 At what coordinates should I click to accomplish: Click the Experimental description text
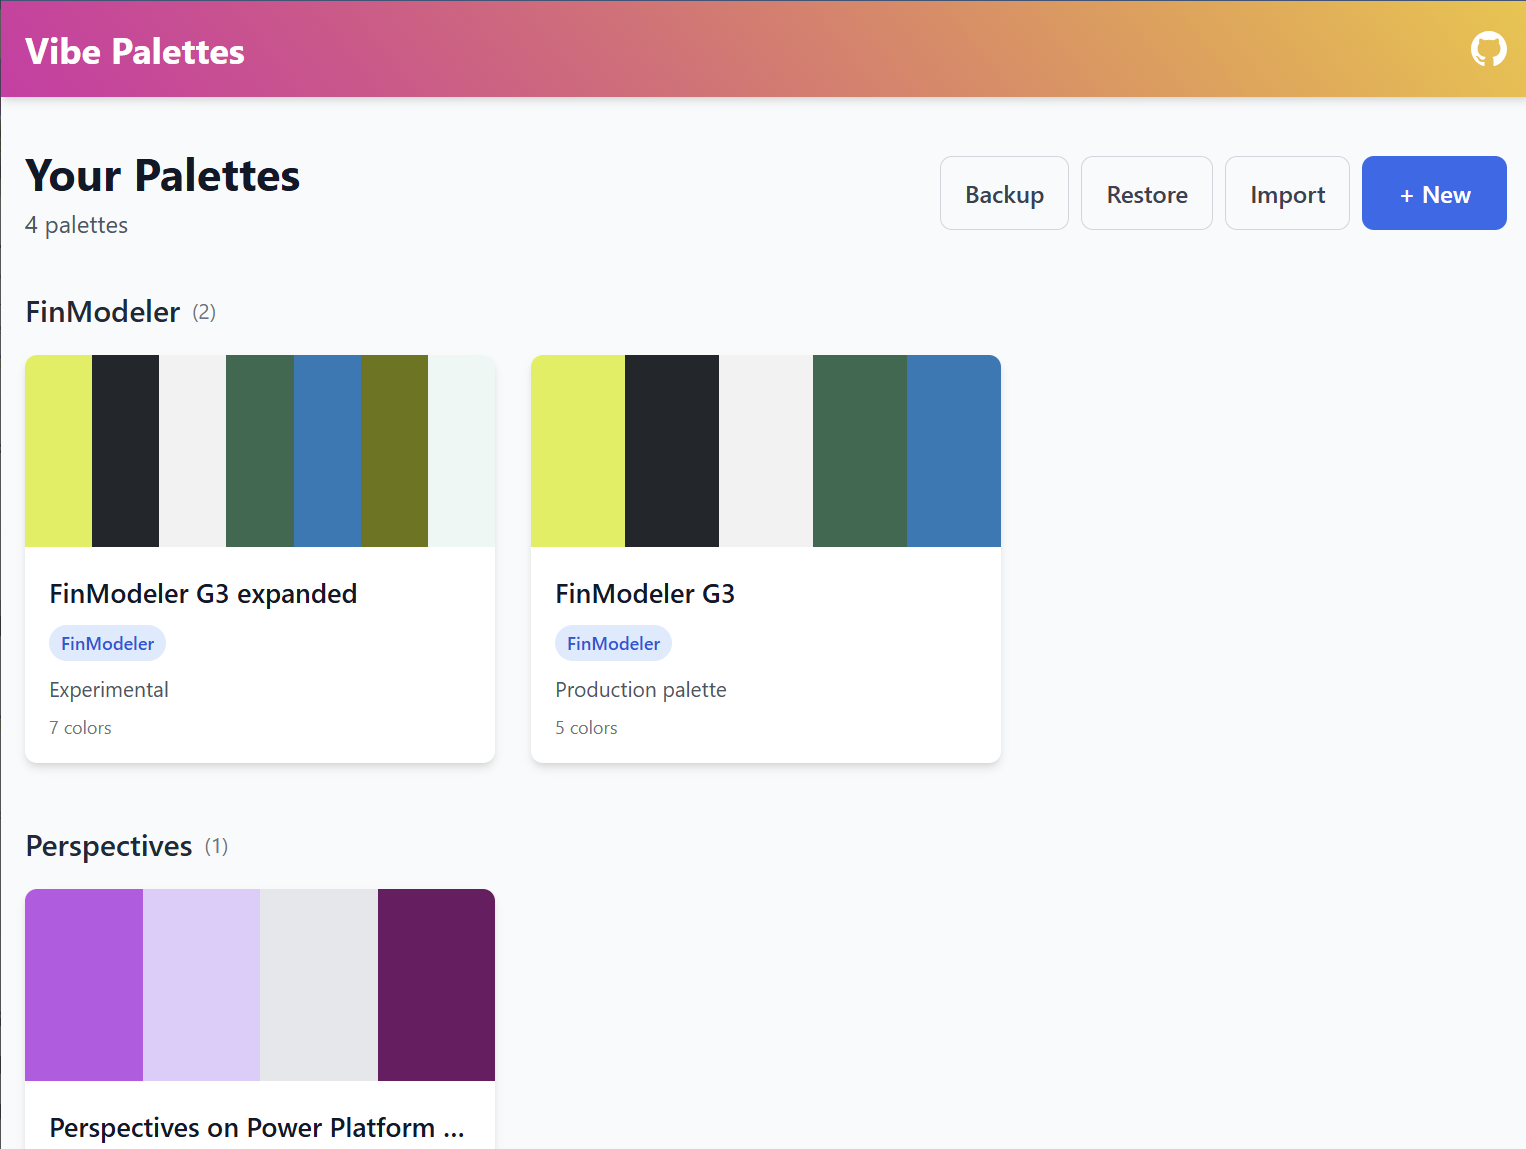[109, 690]
